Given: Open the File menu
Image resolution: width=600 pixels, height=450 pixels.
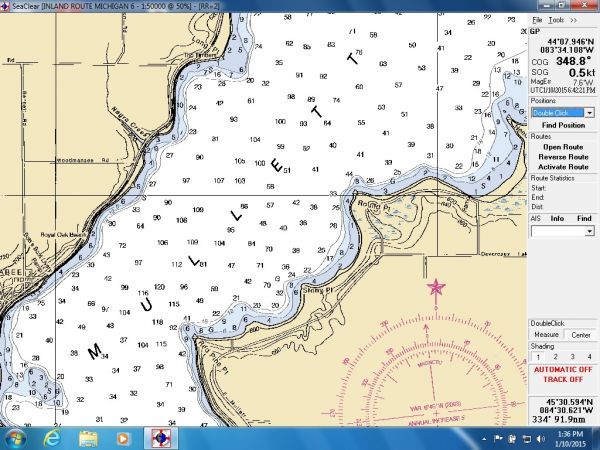Looking at the screenshot, I should click(x=537, y=20).
